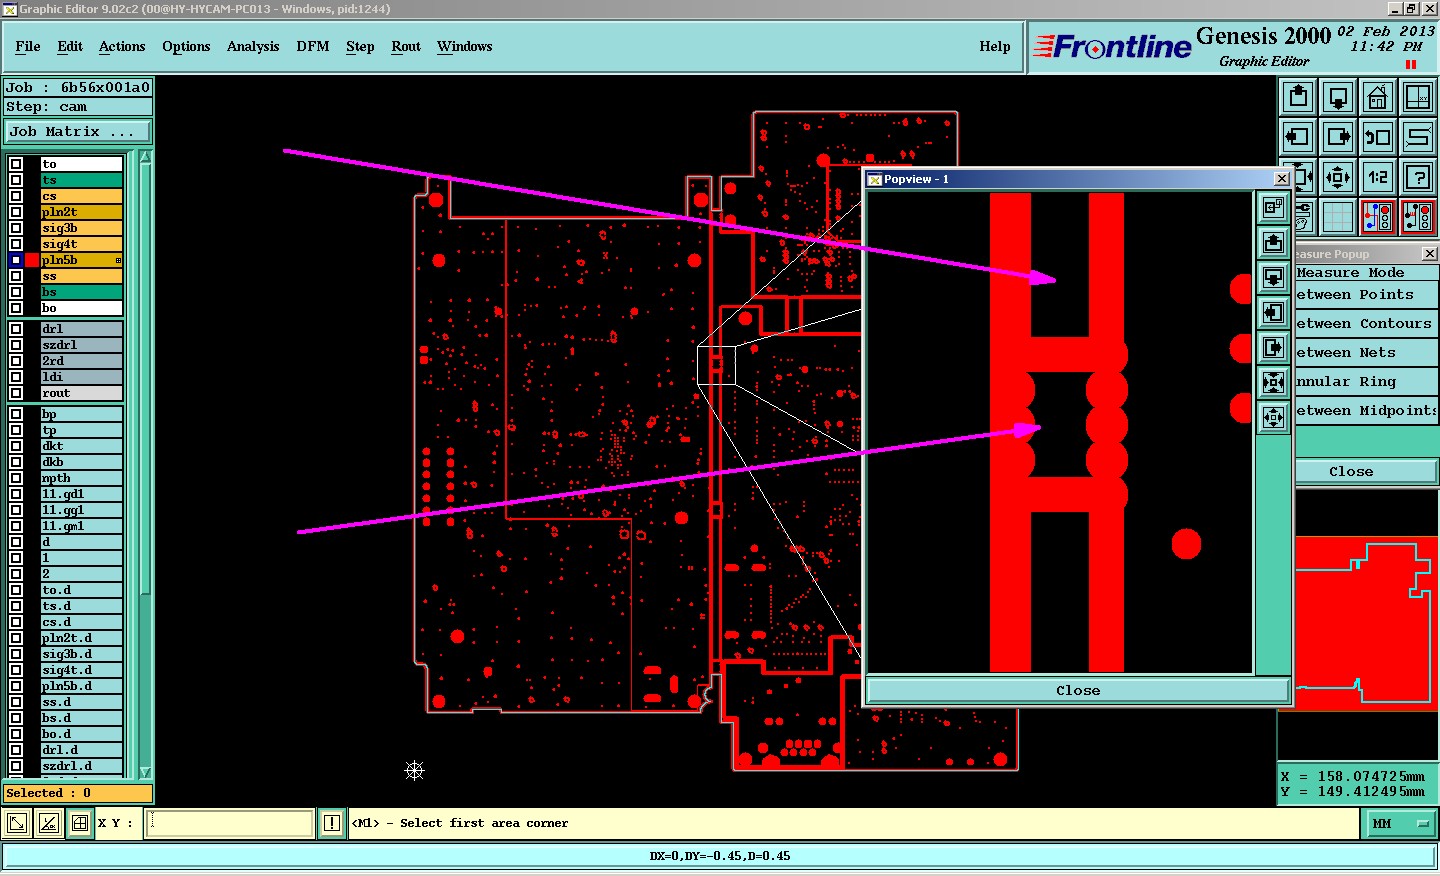1440x876 pixels.
Task: Click the exclamation mark icon in bottom bar
Action: pyautogui.click(x=332, y=823)
